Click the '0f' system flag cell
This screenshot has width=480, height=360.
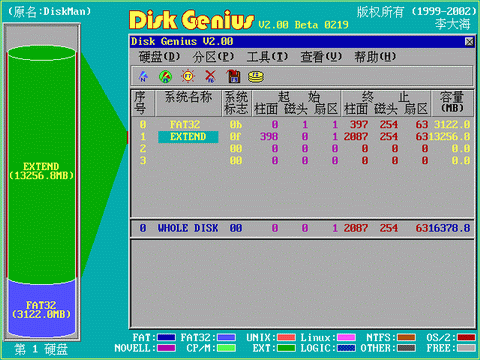point(235,137)
